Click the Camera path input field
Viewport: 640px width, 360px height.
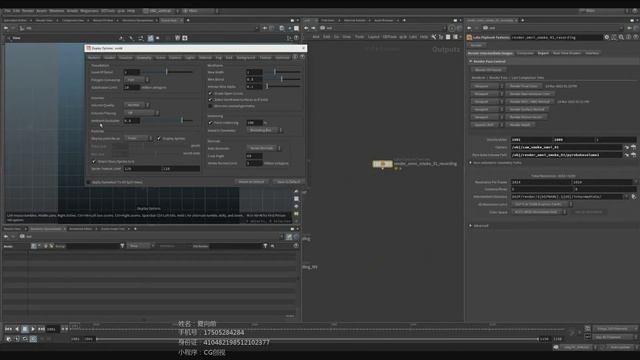click(x=567, y=147)
